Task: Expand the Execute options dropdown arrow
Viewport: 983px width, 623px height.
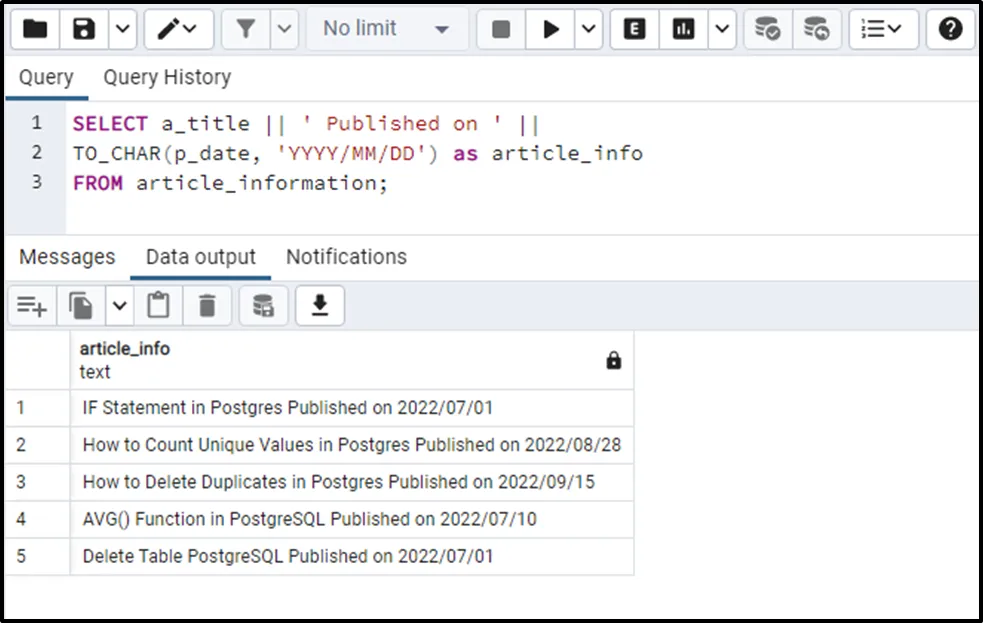Action: coord(589,29)
